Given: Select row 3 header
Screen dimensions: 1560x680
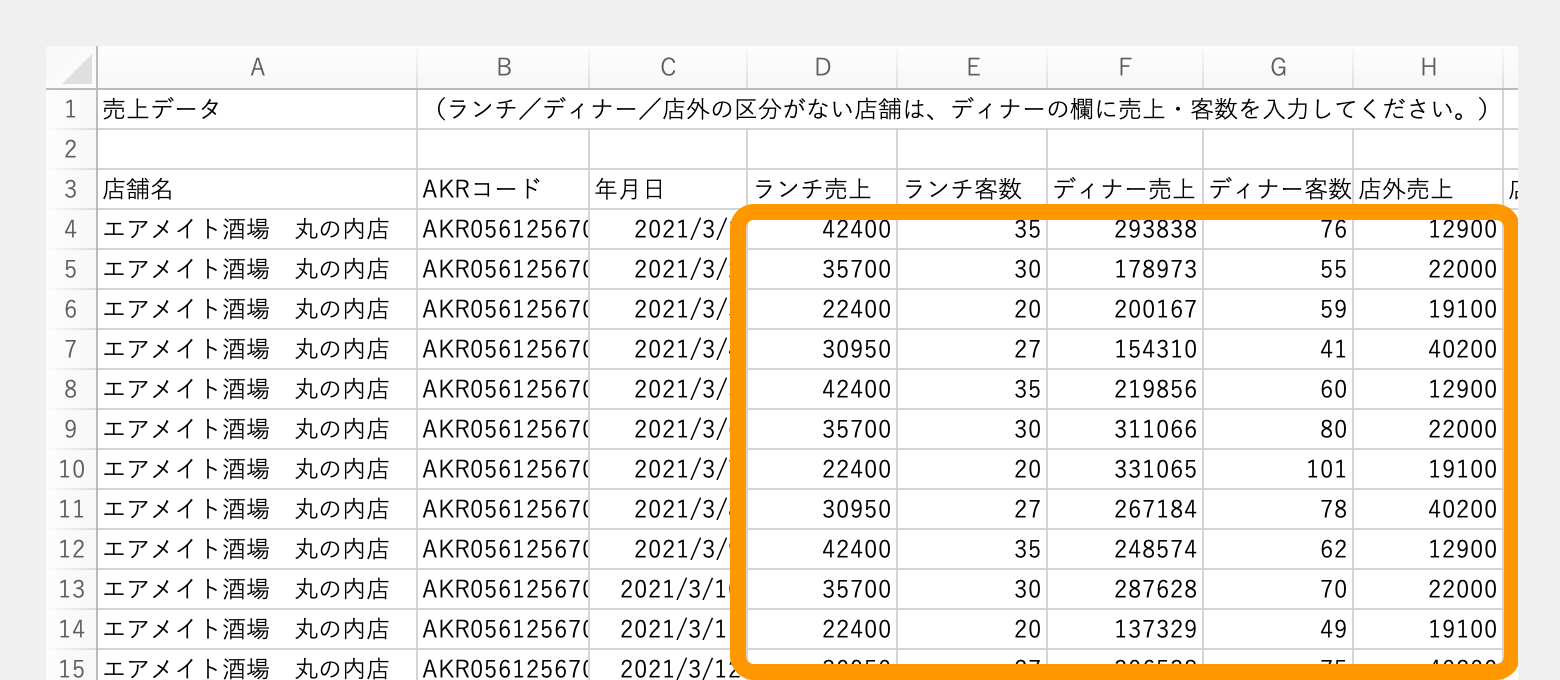Looking at the screenshot, I should point(72,189).
